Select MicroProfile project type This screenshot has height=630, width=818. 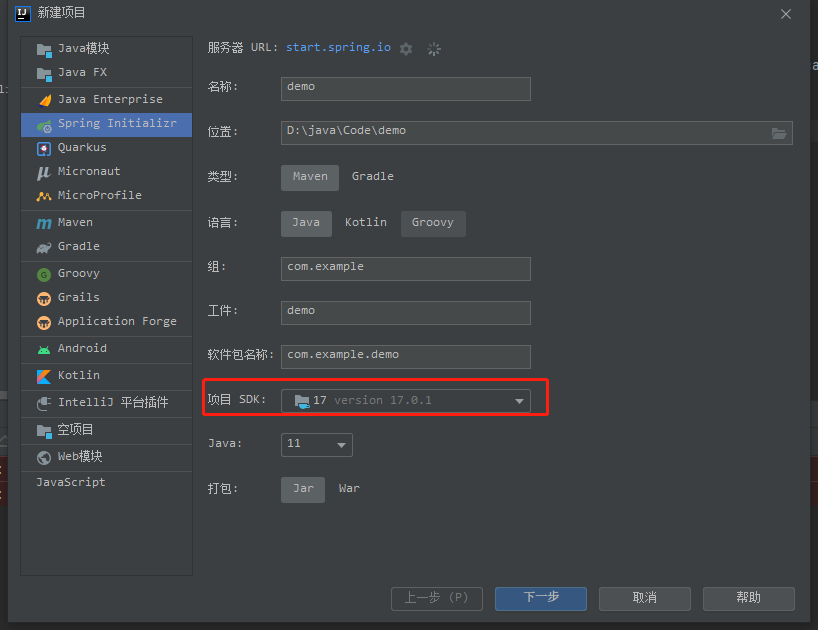point(106,196)
